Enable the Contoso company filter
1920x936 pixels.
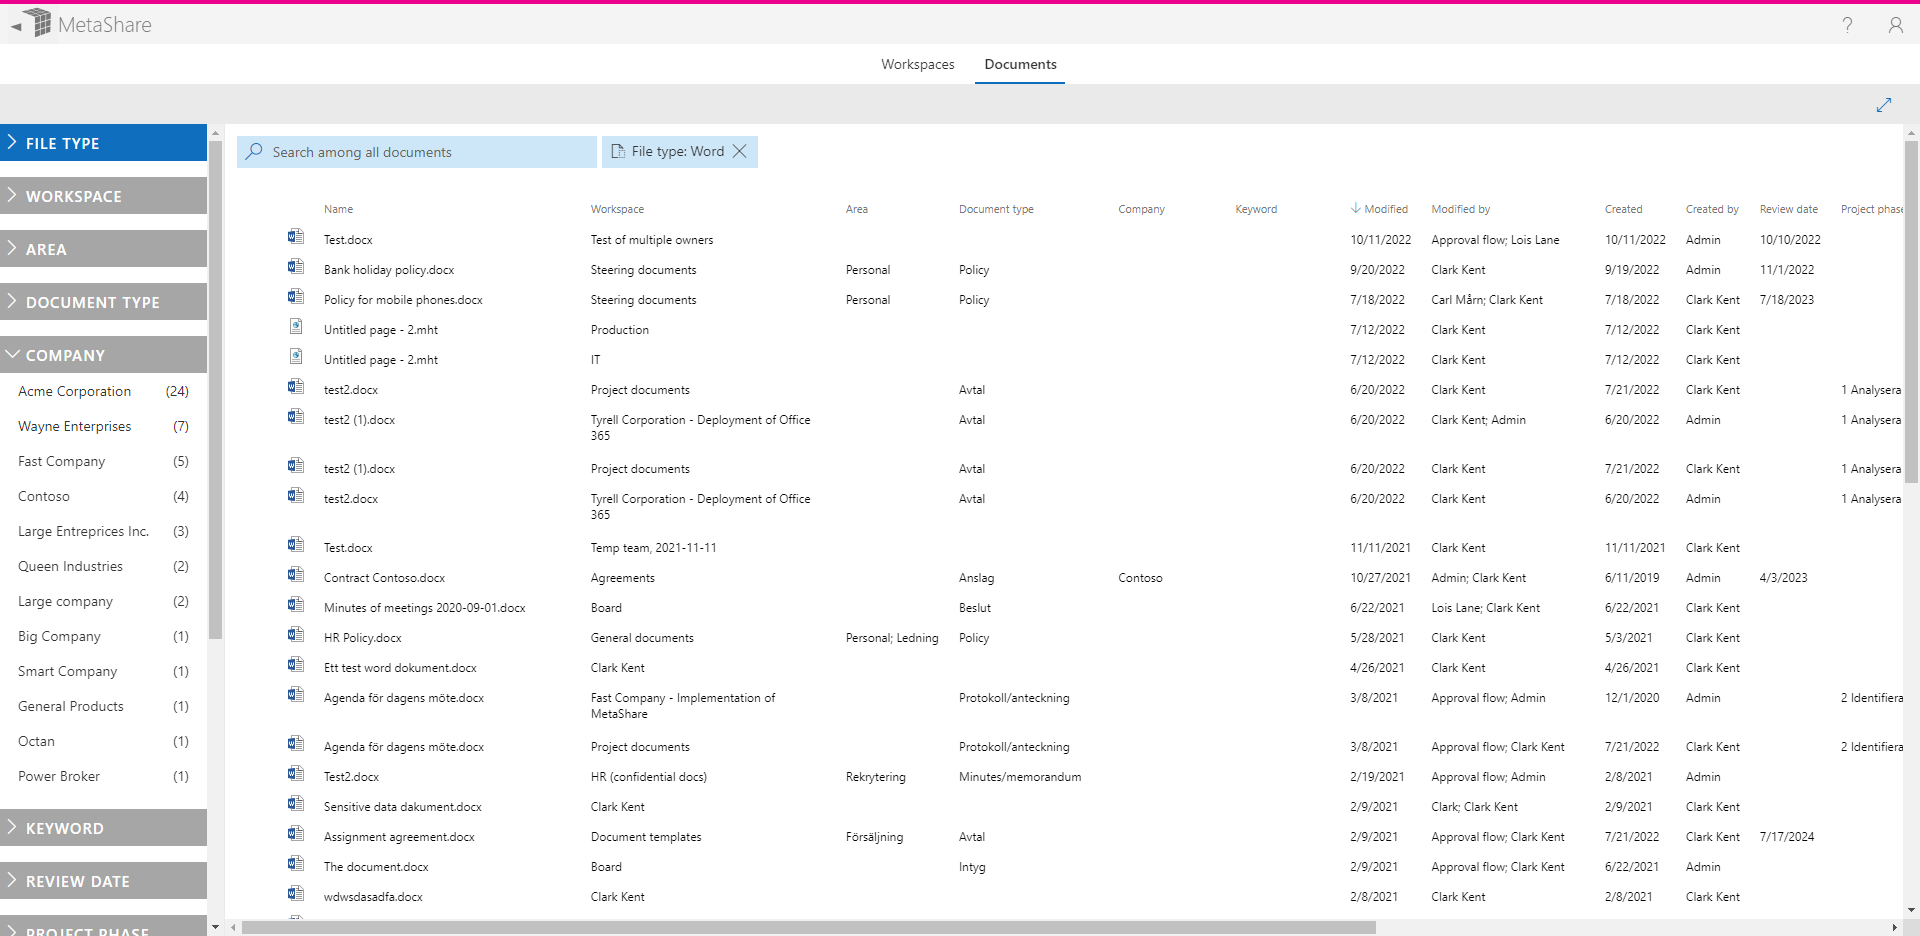coord(44,496)
